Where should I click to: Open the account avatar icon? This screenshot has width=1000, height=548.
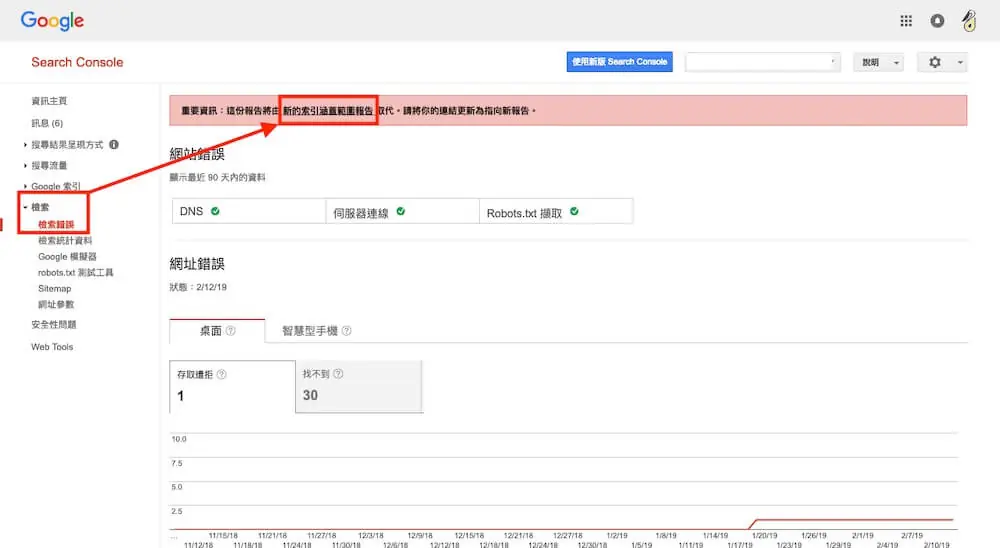click(969, 21)
